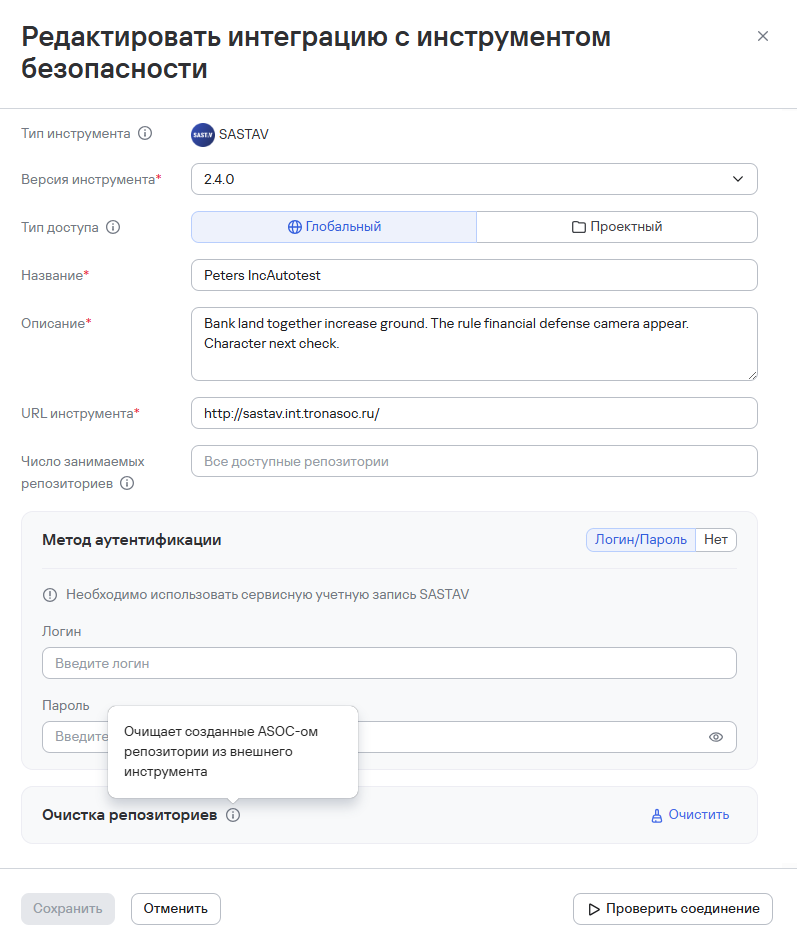Close the edit integration dialog
Viewport: 797px width, 944px height.
tap(763, 36)
